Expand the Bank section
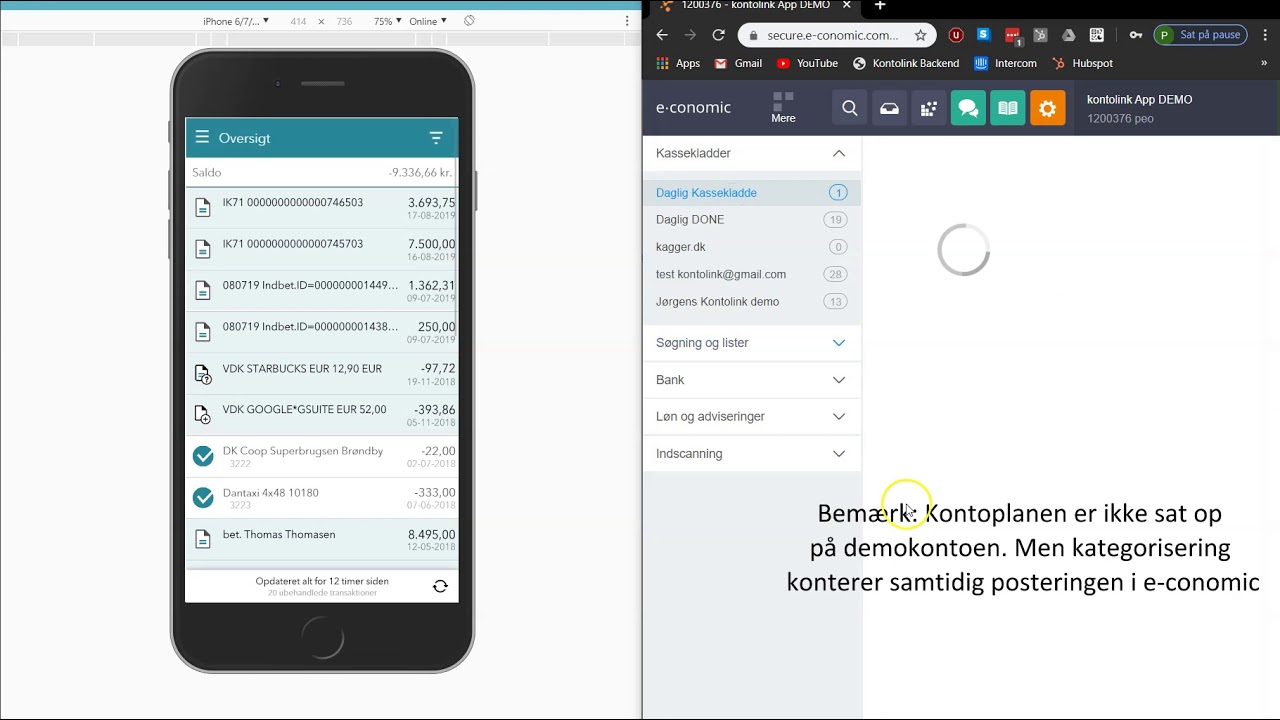Image resolution: width=1280 pixels, height=720 pixels. [x=839, y=380]
